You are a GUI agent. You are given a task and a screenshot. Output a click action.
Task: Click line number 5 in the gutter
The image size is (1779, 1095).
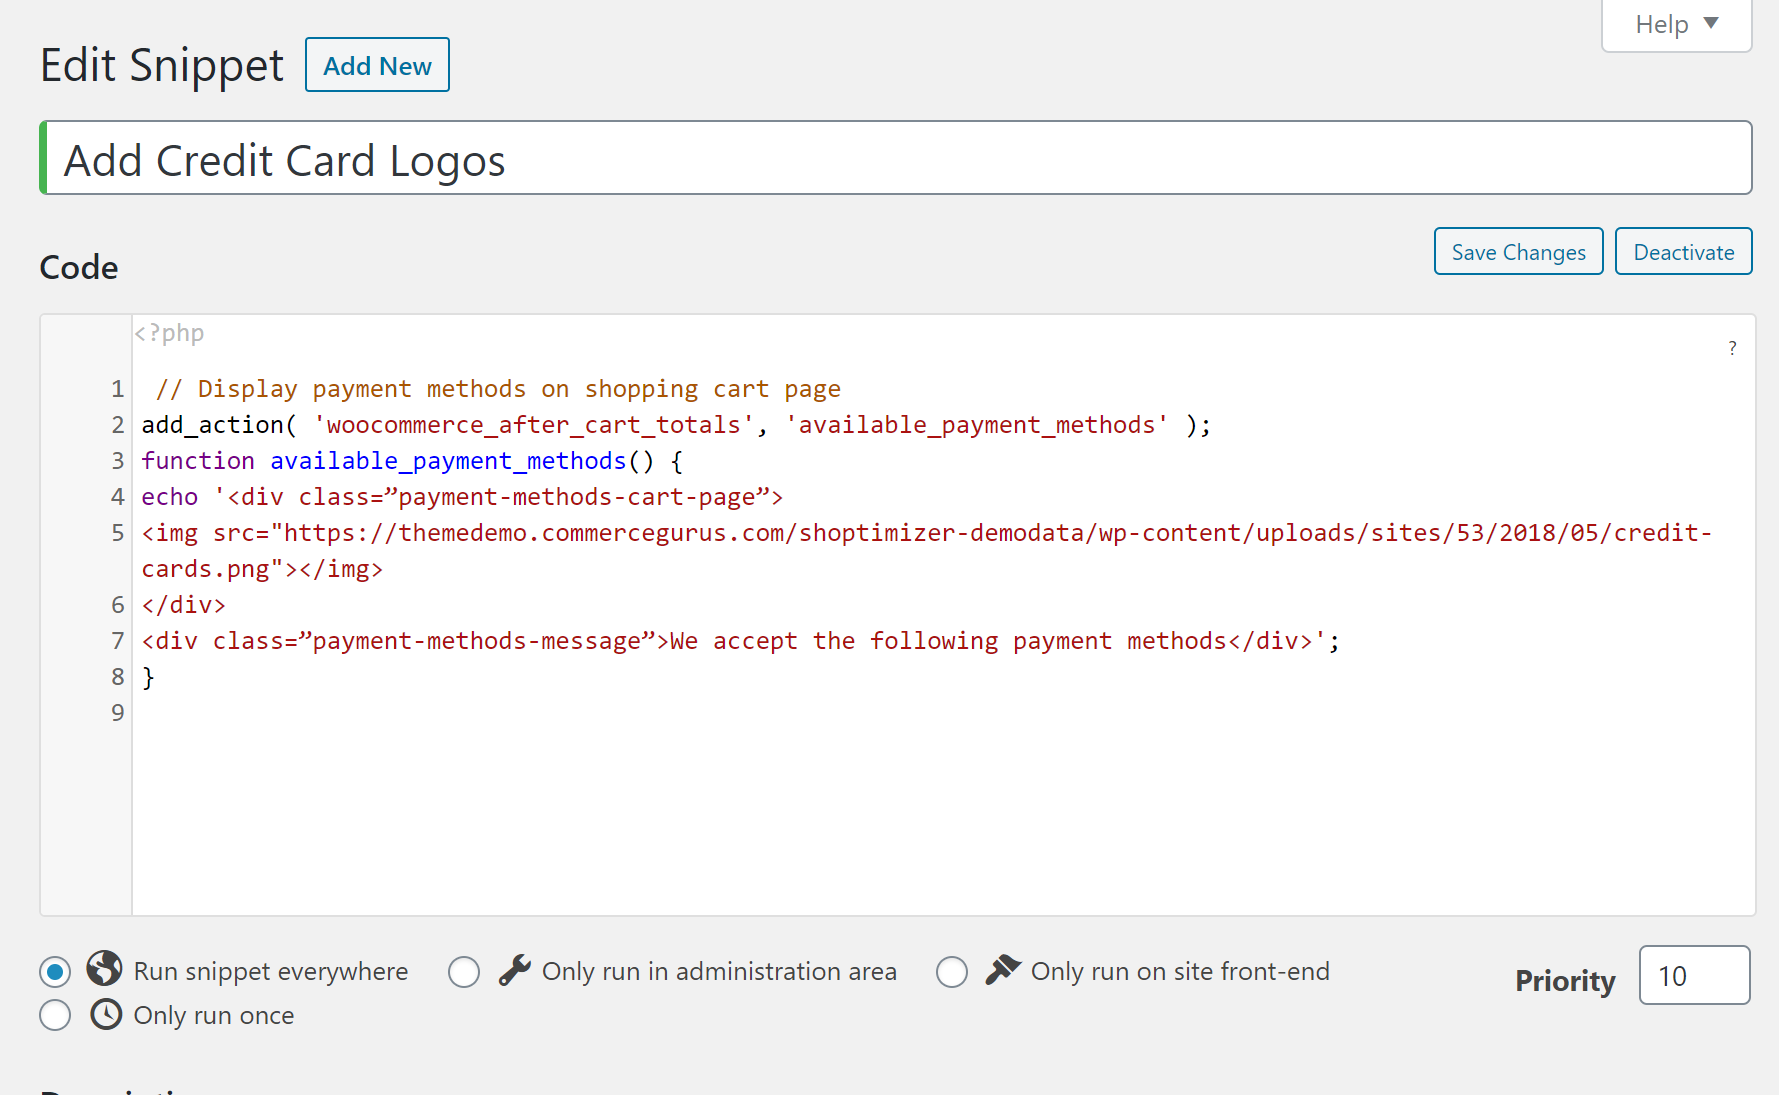click(118, 533)
